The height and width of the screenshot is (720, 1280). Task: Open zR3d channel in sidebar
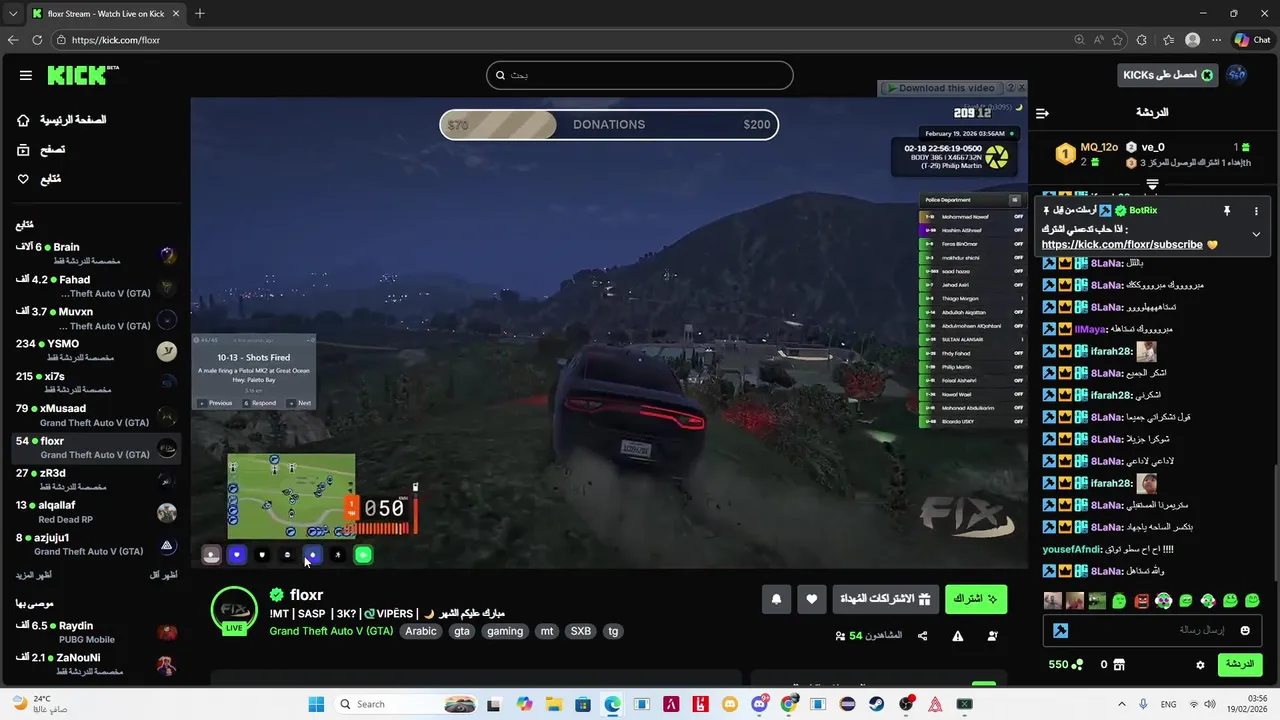pos(96,480)
